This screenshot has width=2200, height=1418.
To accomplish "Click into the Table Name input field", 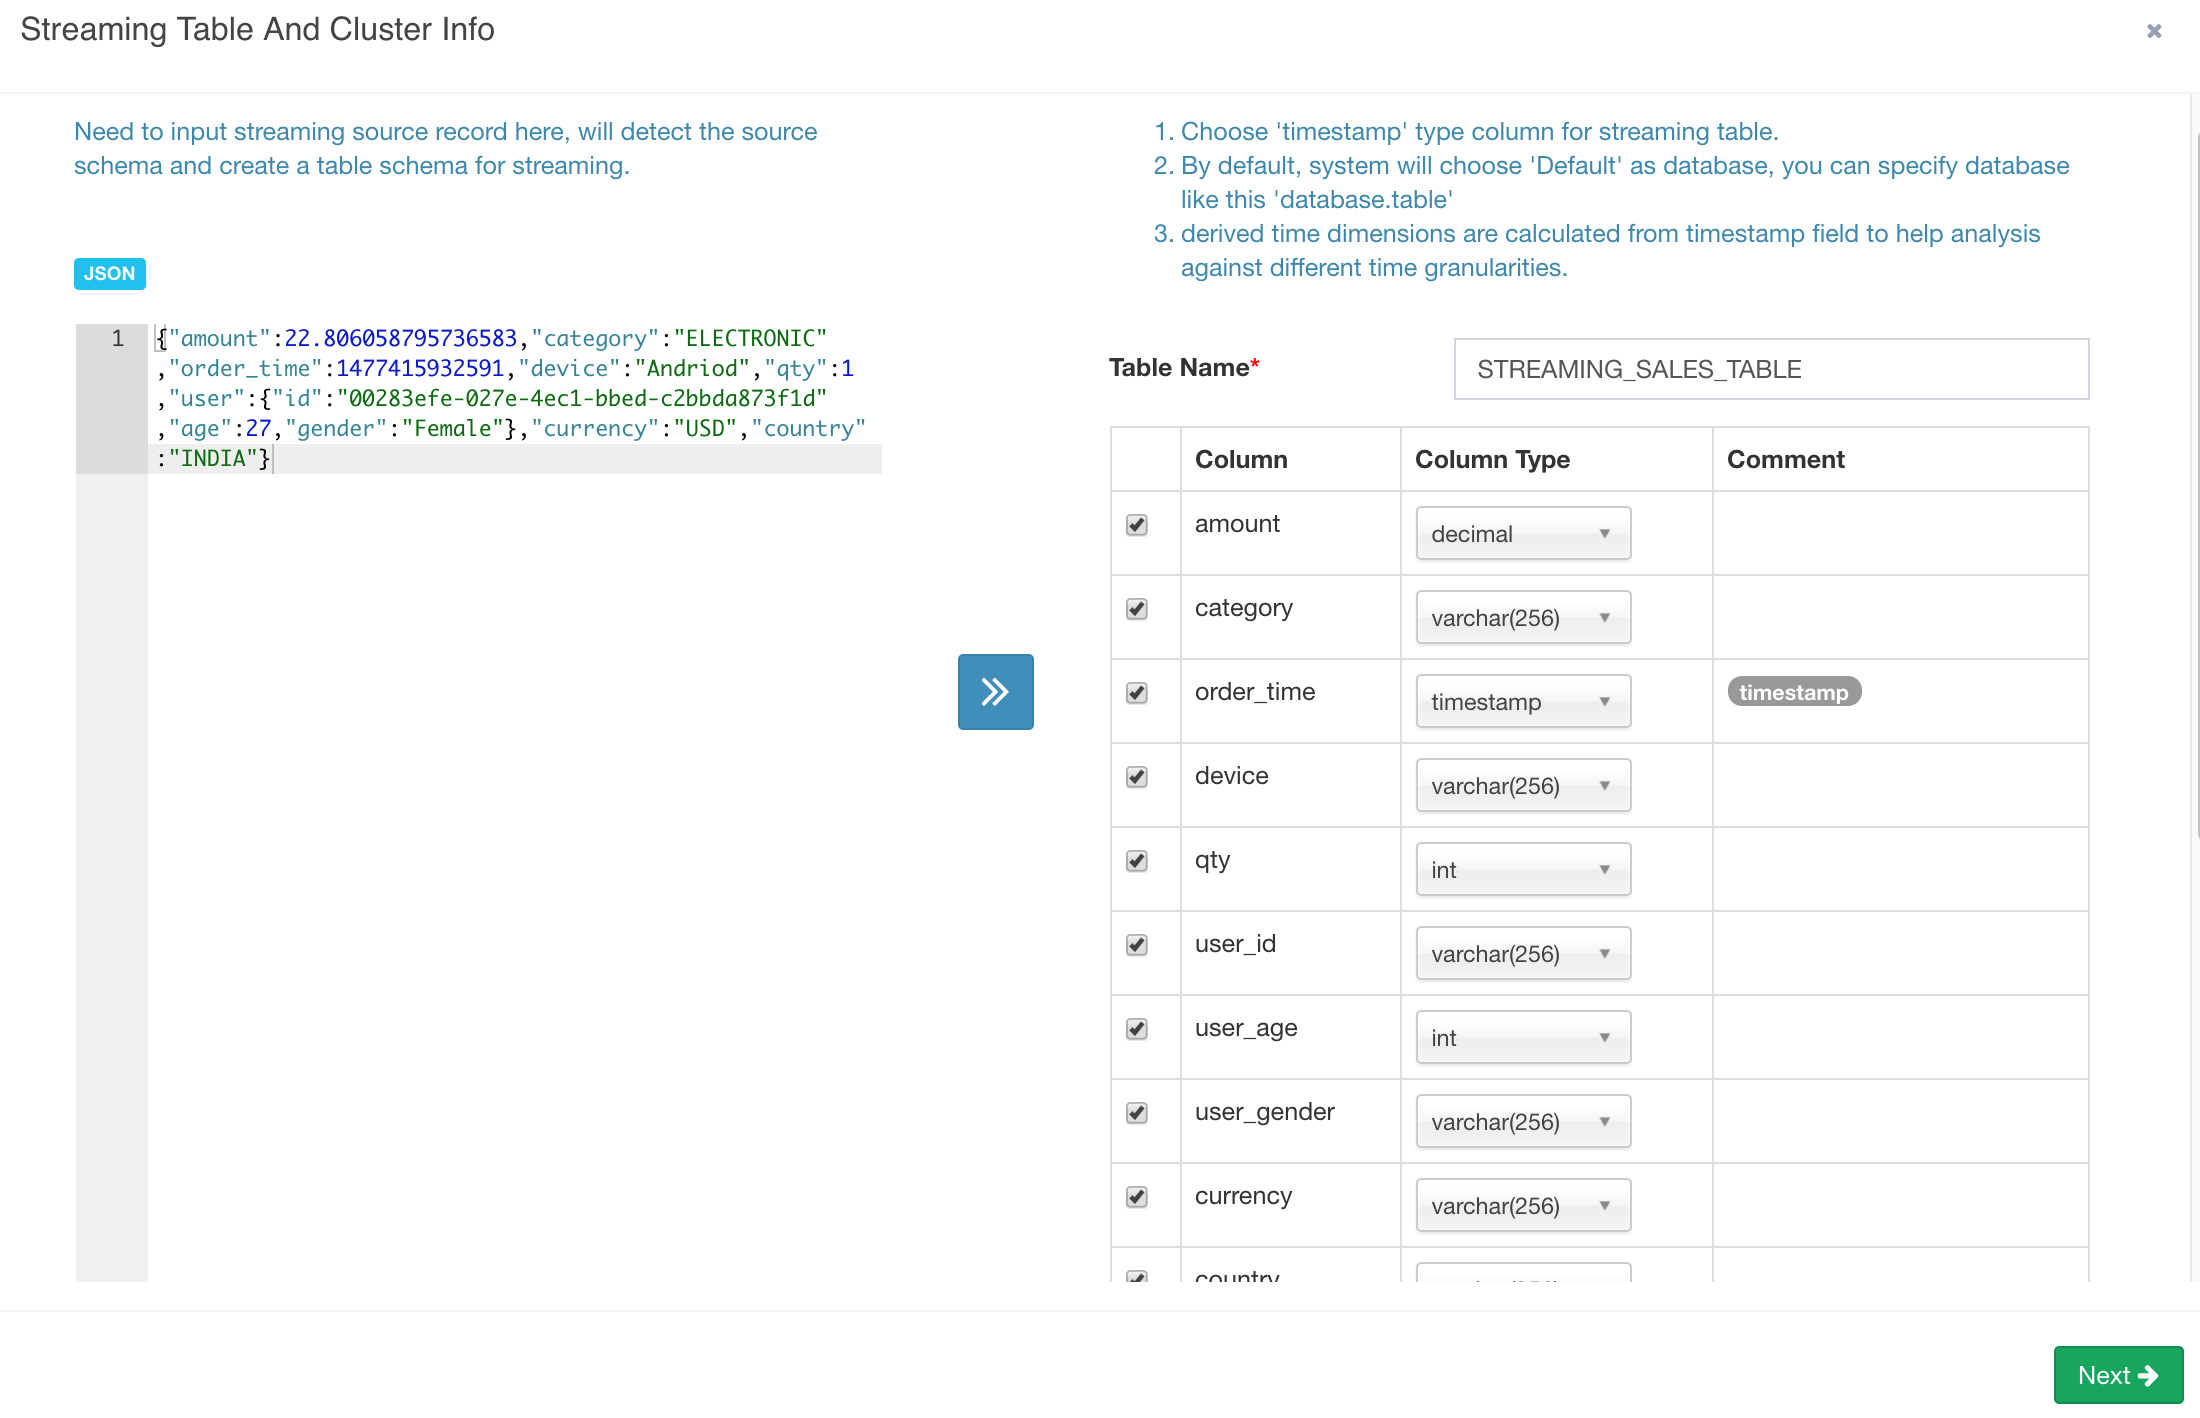I will pyautogui.click(x=1770, y=369).
